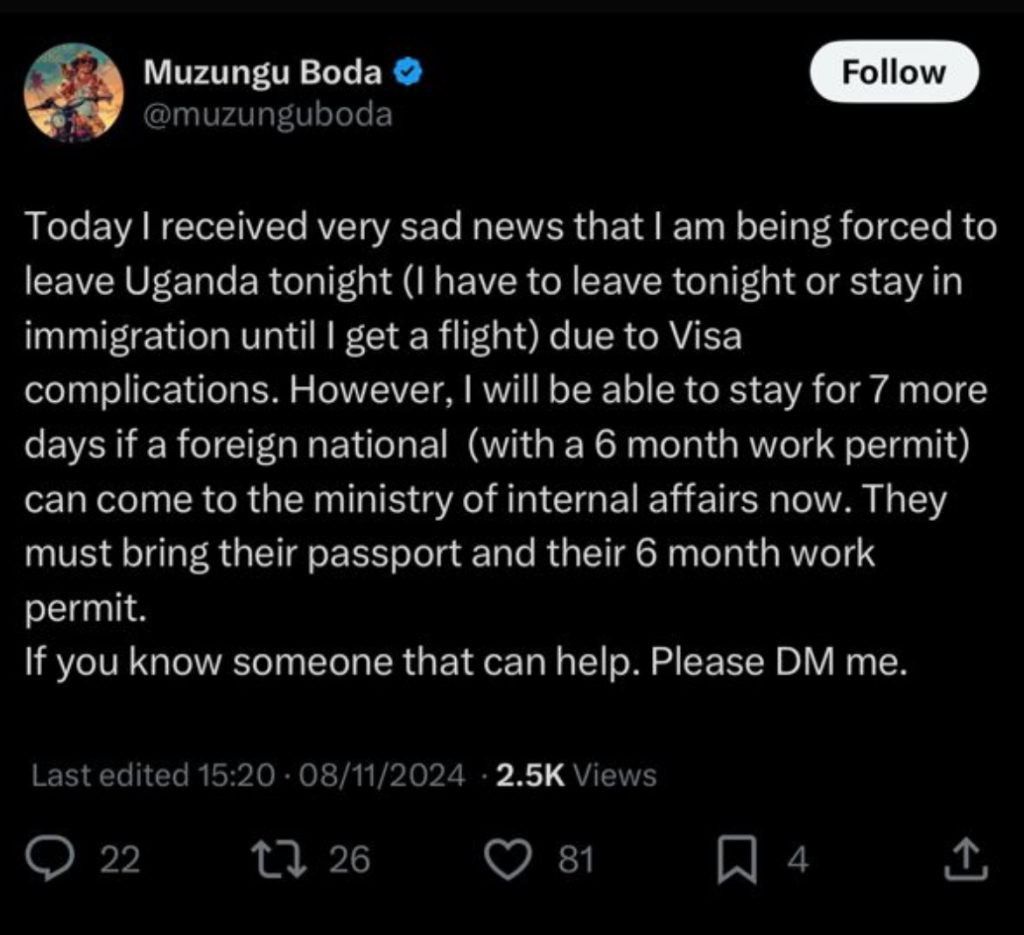
Task: Visit the @muzunguboda handle link
Action: click(268, 115)
